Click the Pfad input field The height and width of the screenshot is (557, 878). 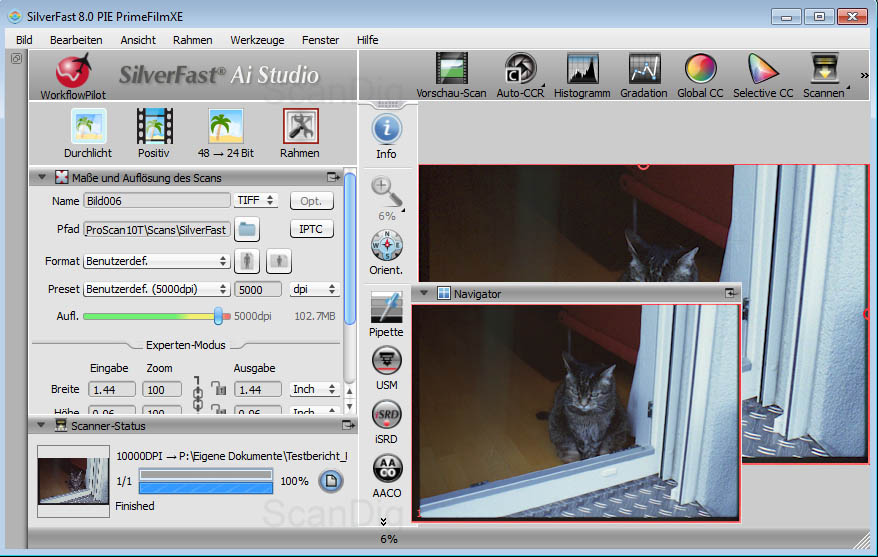point(156,230)
